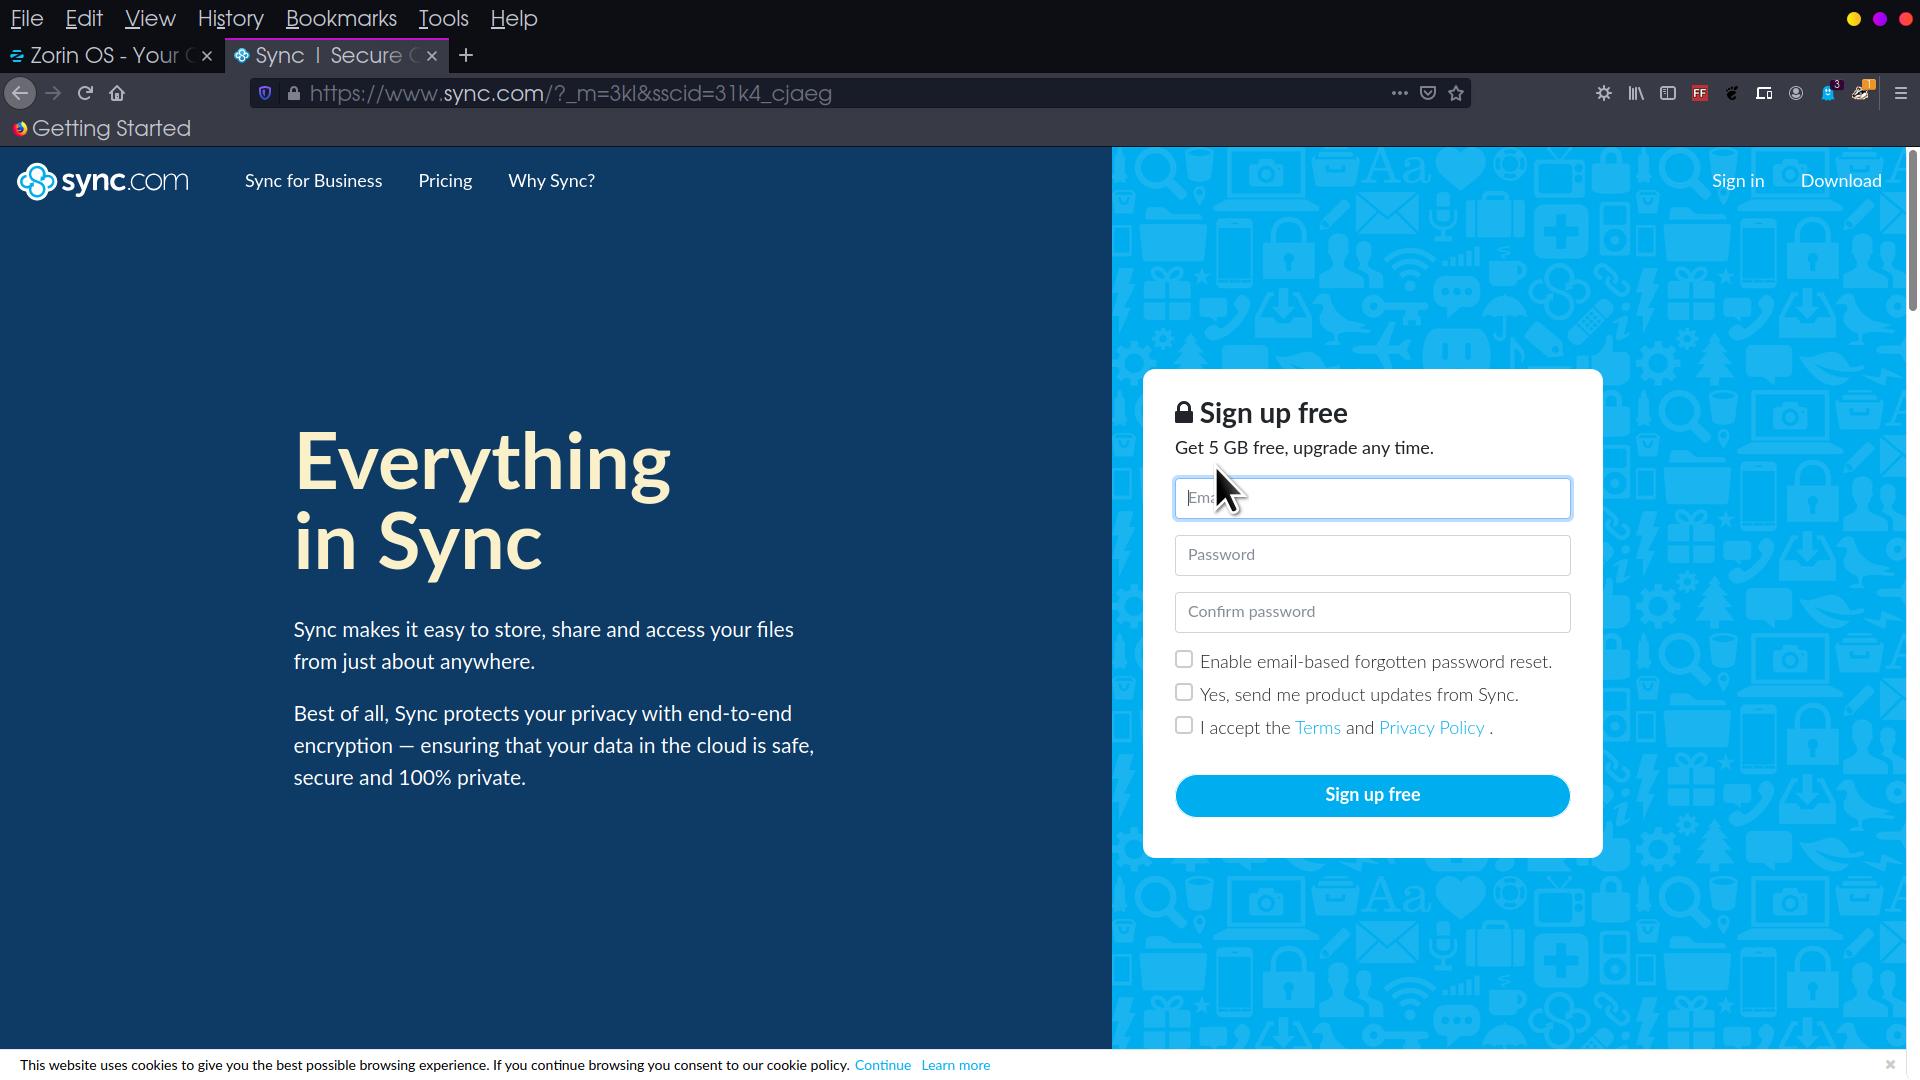Screen dimensions: 1920x1080
Task: Open the GNOME footprint extension icon
Action: click(1732, 93)
